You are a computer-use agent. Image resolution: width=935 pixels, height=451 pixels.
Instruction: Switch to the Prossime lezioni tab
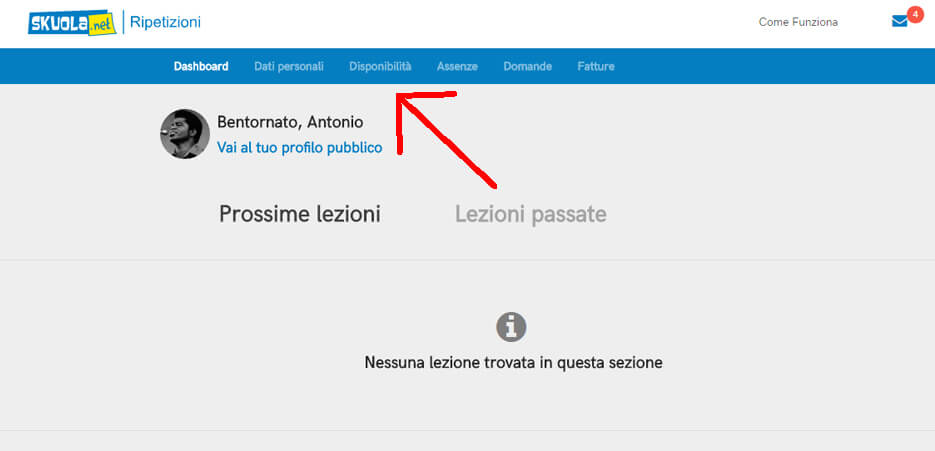click(x=300, y=214)
